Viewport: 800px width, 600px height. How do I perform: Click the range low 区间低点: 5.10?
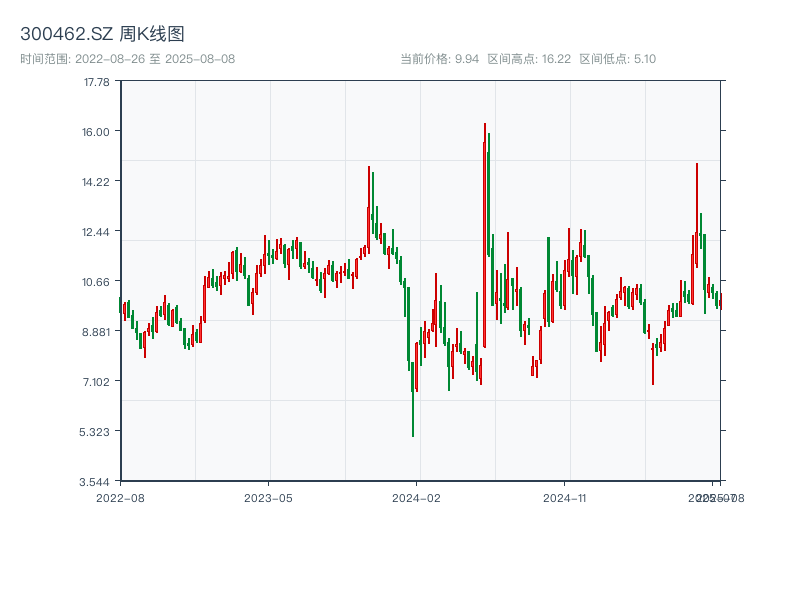click(618, 59)
